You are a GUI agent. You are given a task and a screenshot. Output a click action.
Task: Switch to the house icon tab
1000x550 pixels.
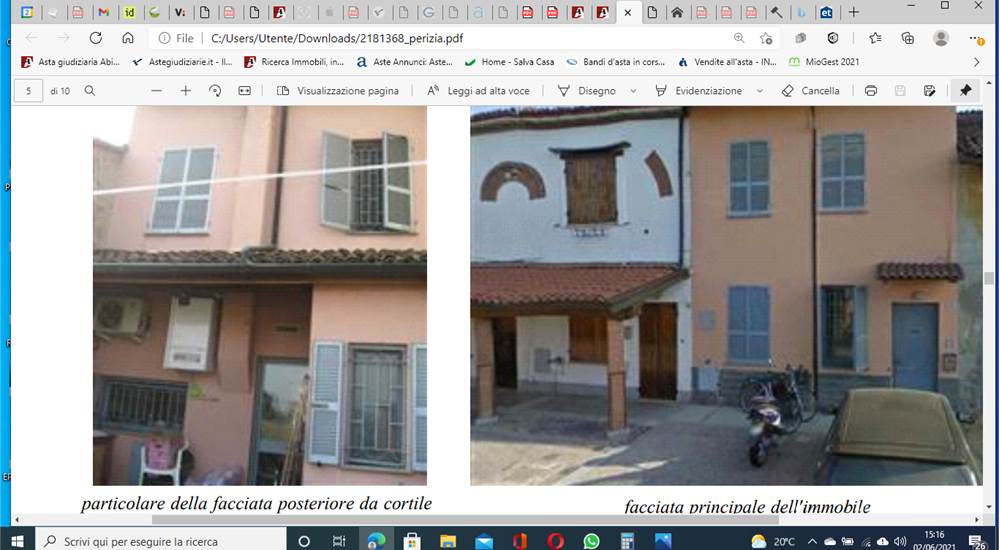pyautogui.click(x=677, y=12)
